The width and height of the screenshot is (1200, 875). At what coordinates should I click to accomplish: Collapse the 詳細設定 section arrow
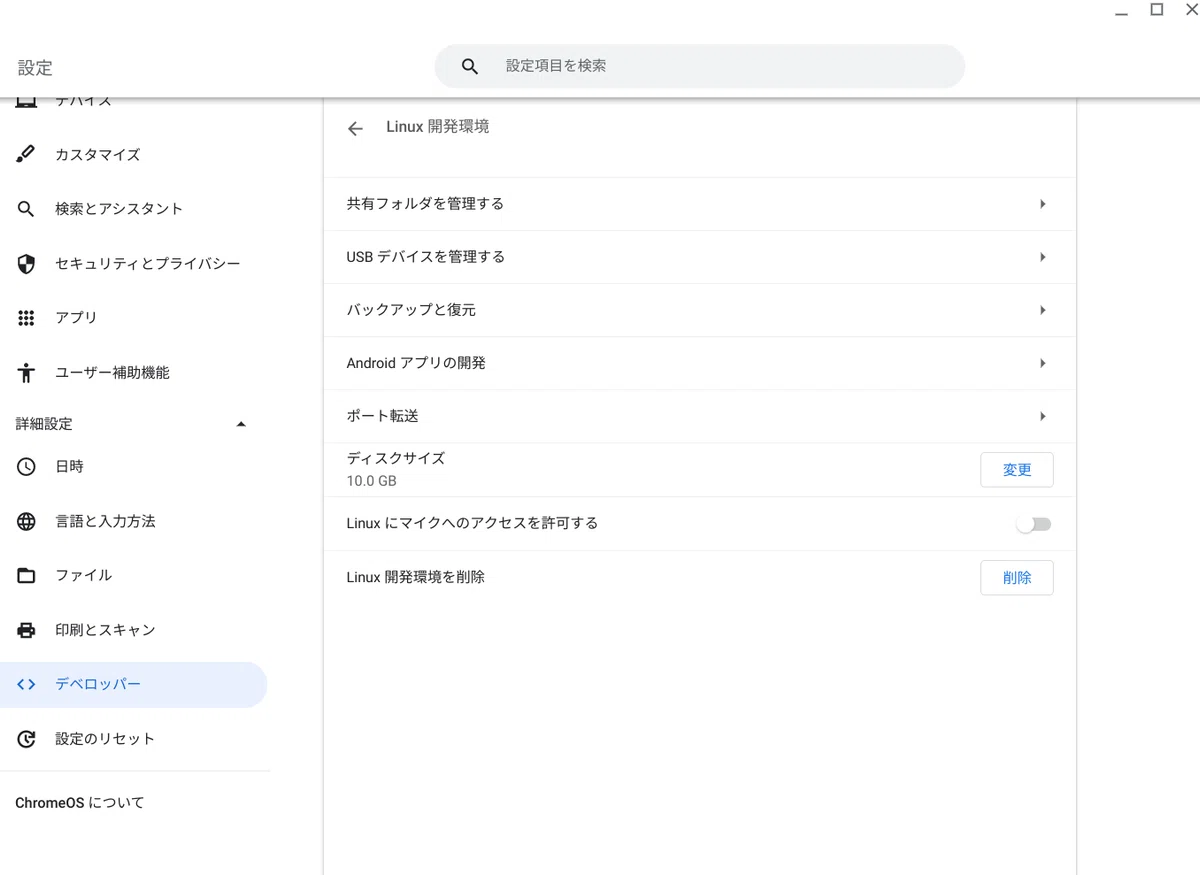click(x=240, y=424)
